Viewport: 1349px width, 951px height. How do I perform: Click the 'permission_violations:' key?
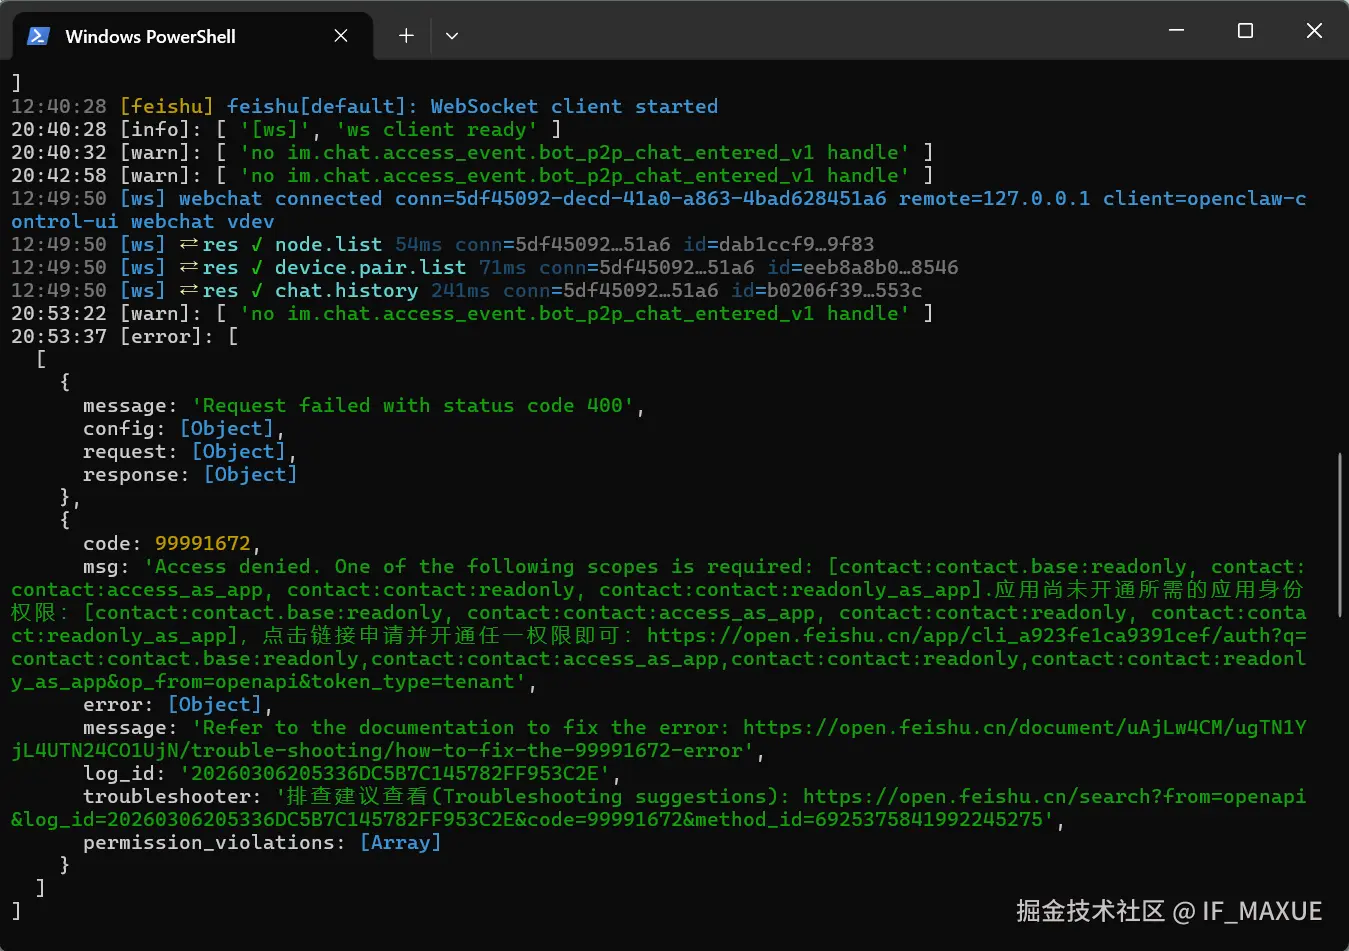click(215, 843)
